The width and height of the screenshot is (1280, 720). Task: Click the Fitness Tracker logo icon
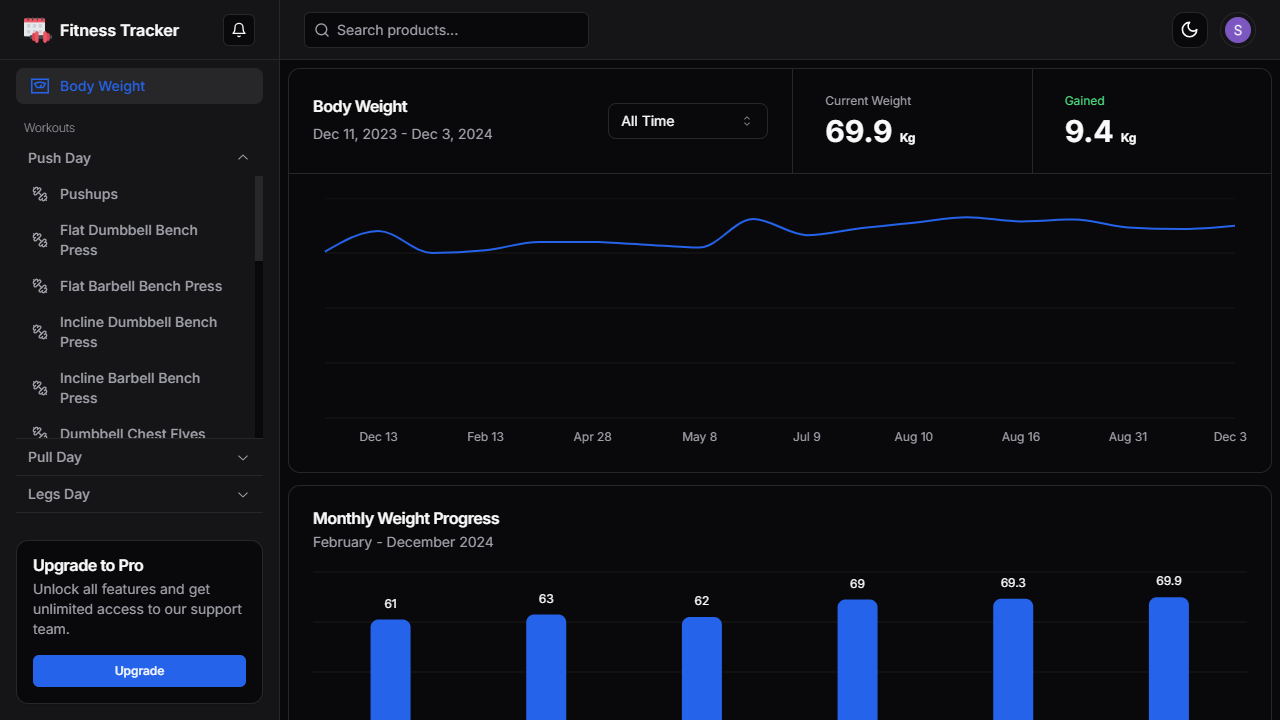pyautogui.click(x=37, y=30)
